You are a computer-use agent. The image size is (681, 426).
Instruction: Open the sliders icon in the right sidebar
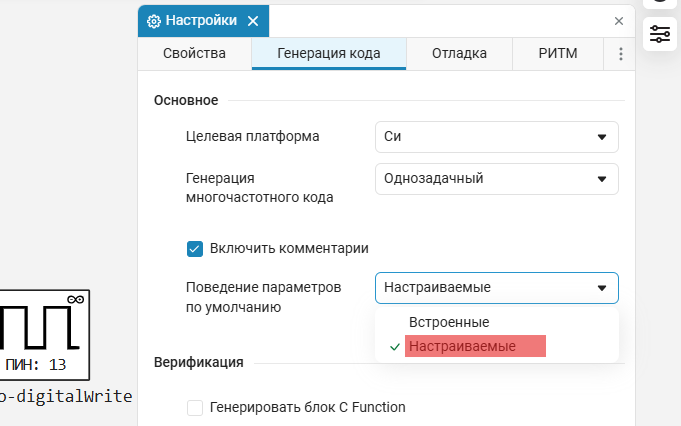tap(660, 34)
